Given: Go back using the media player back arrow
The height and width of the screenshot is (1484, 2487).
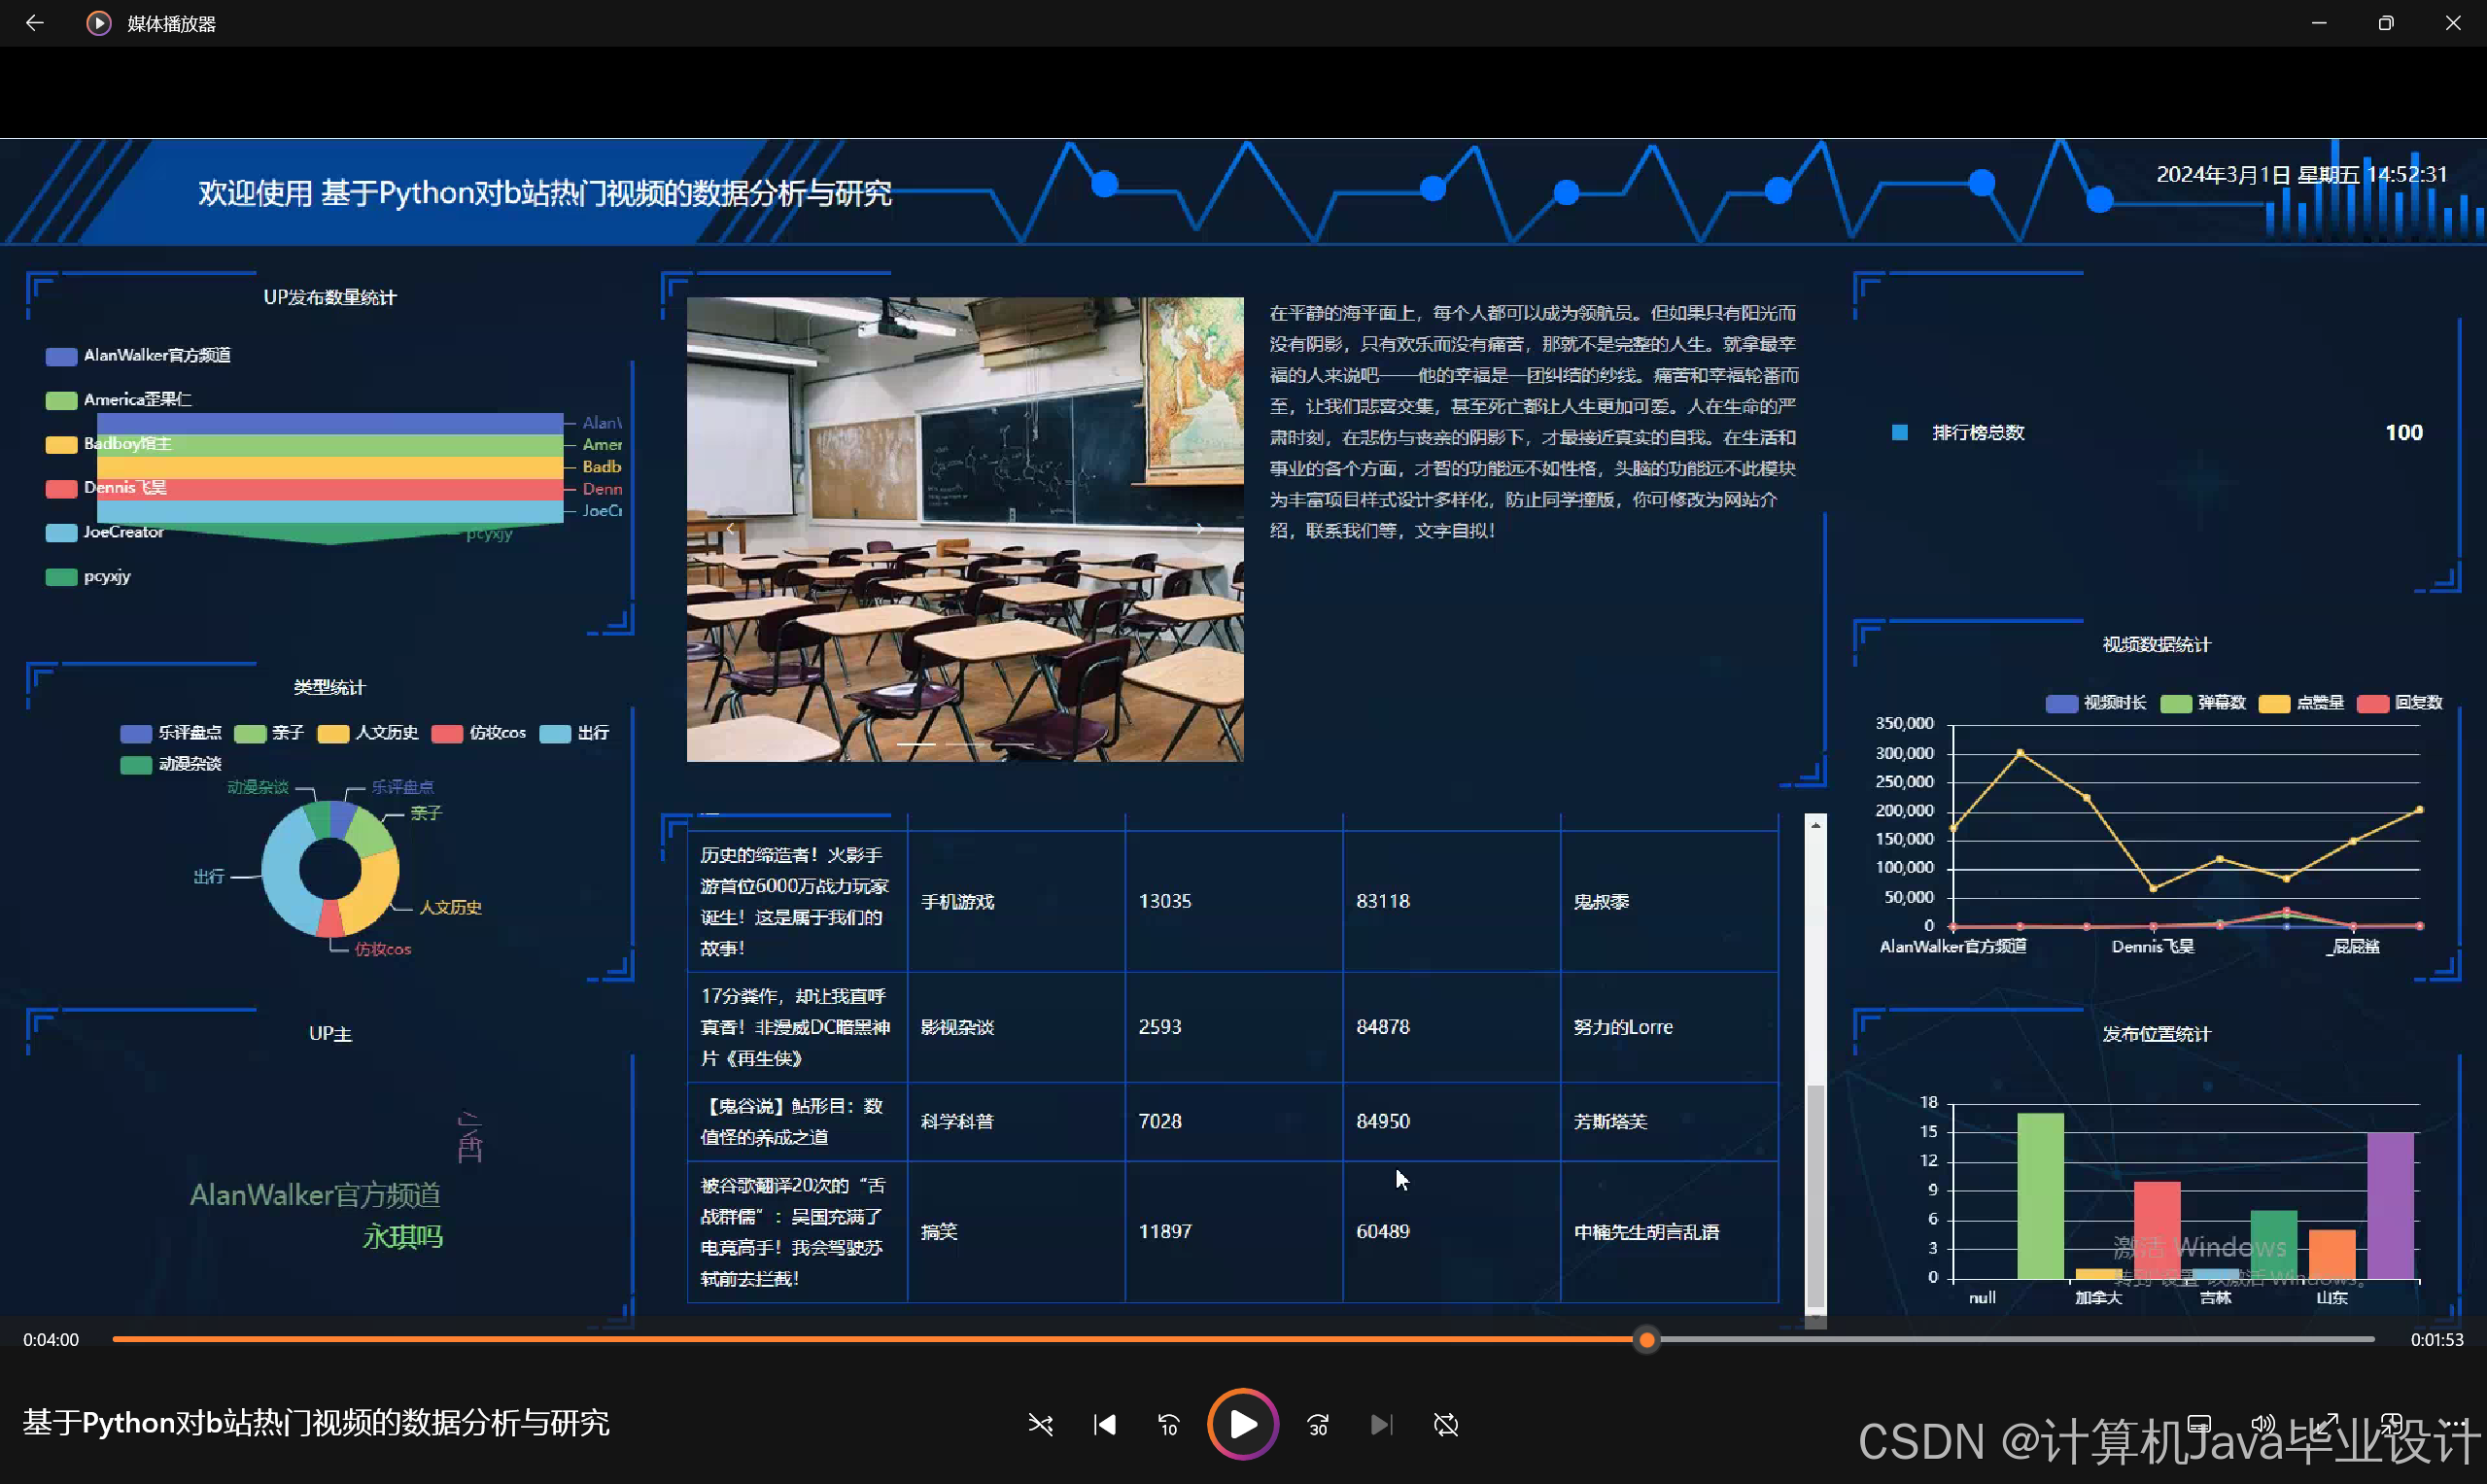Looking at the screenshot, I should coord(34,23).
